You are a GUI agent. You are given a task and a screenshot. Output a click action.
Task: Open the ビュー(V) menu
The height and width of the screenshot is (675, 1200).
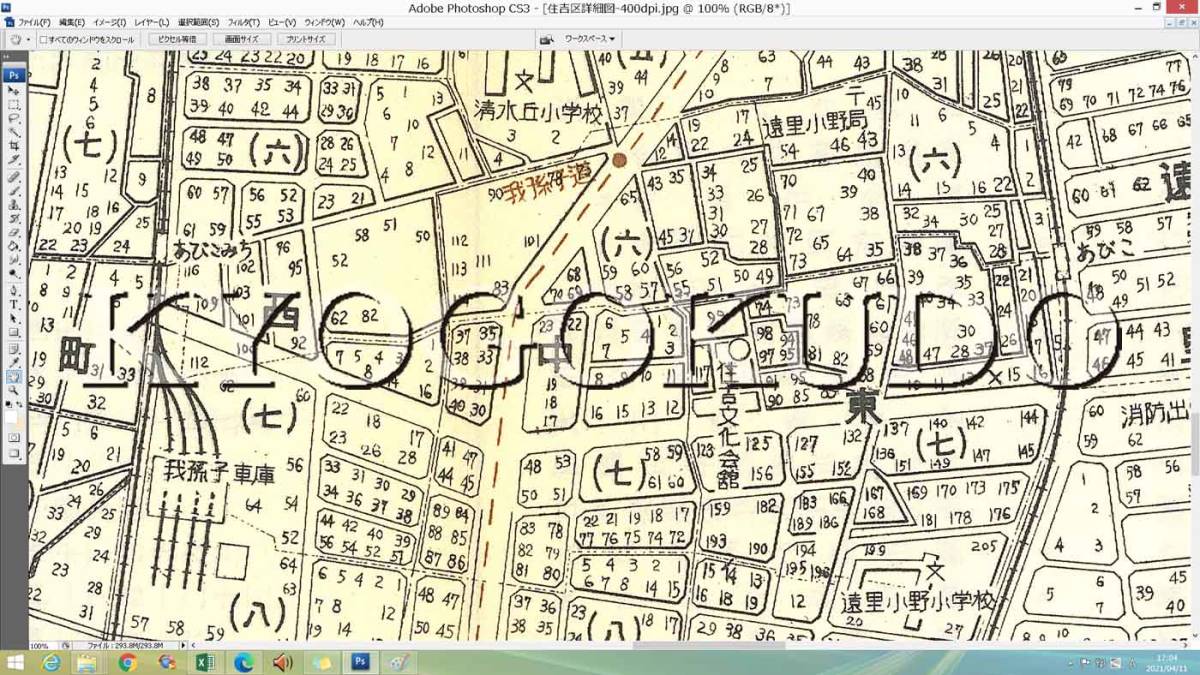[x=282, y=22]
